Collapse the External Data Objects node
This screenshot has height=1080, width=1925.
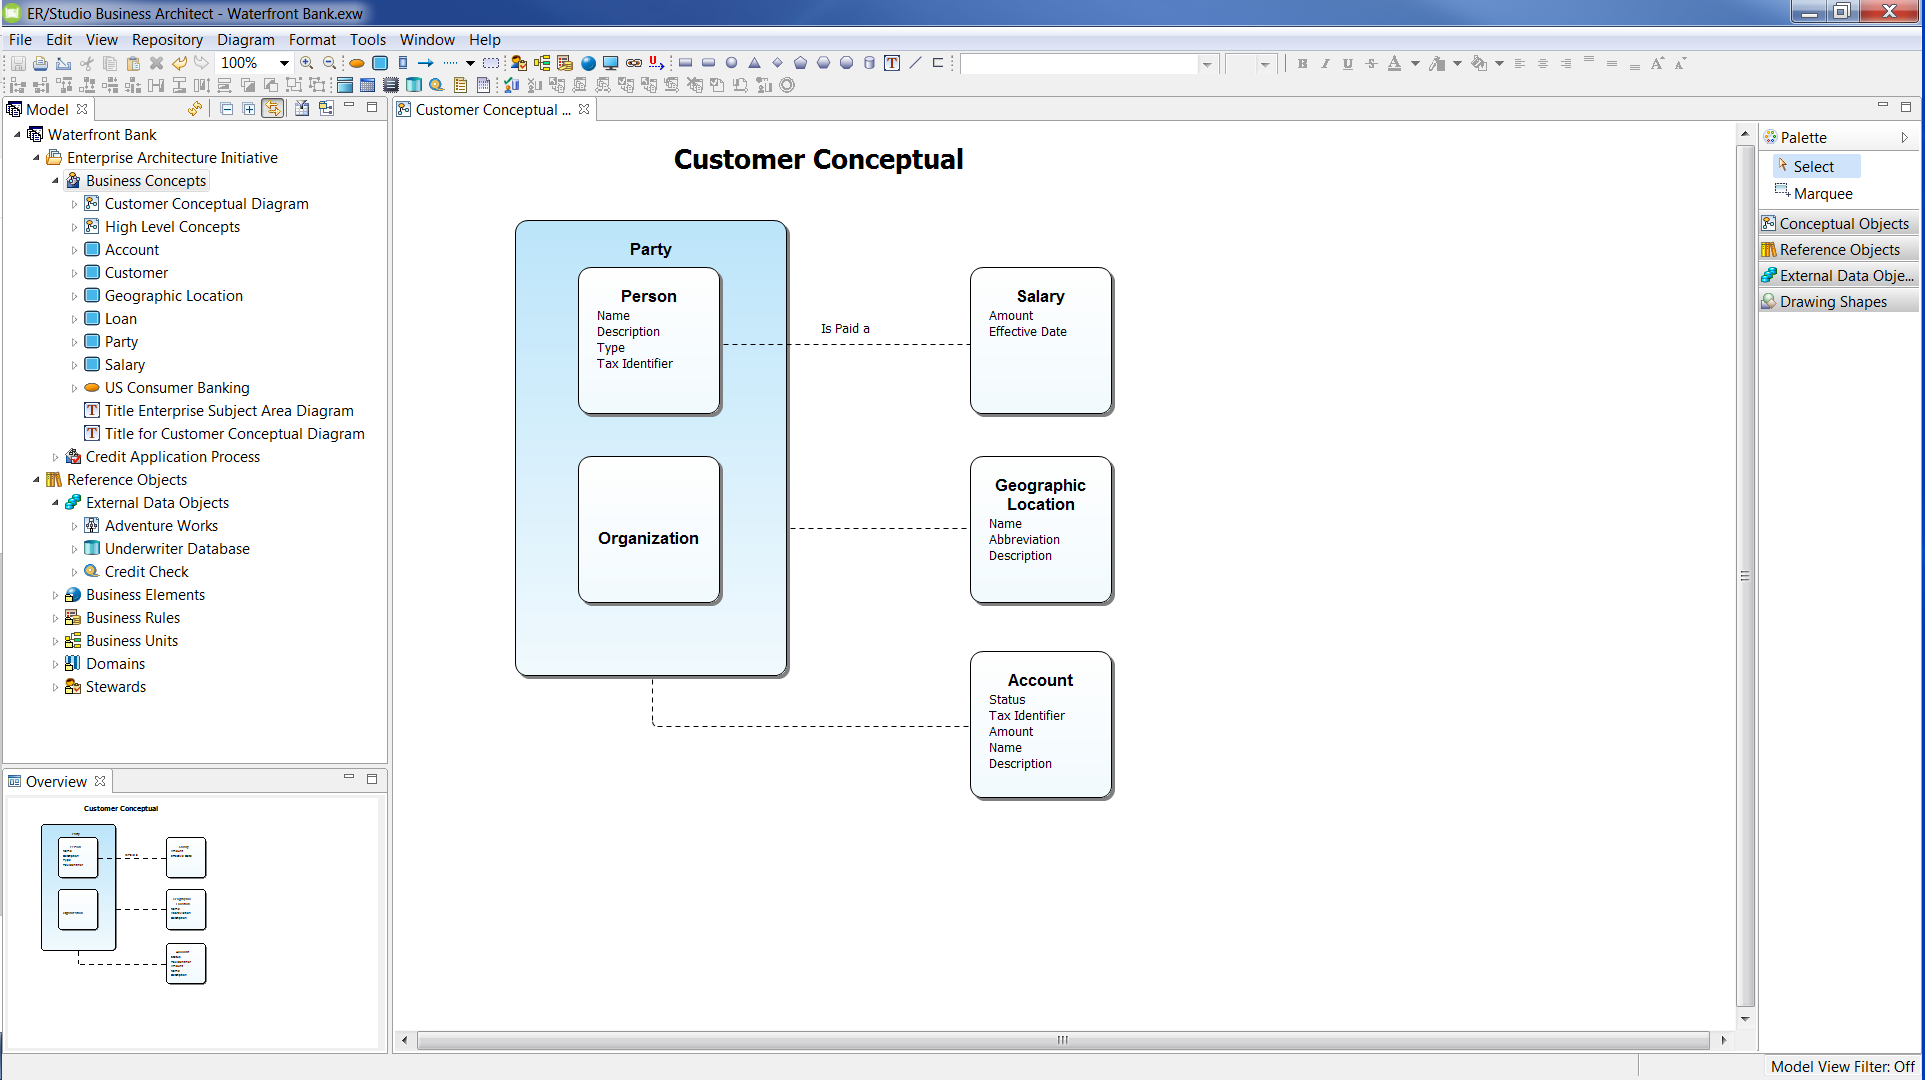(x=56, y=503)
